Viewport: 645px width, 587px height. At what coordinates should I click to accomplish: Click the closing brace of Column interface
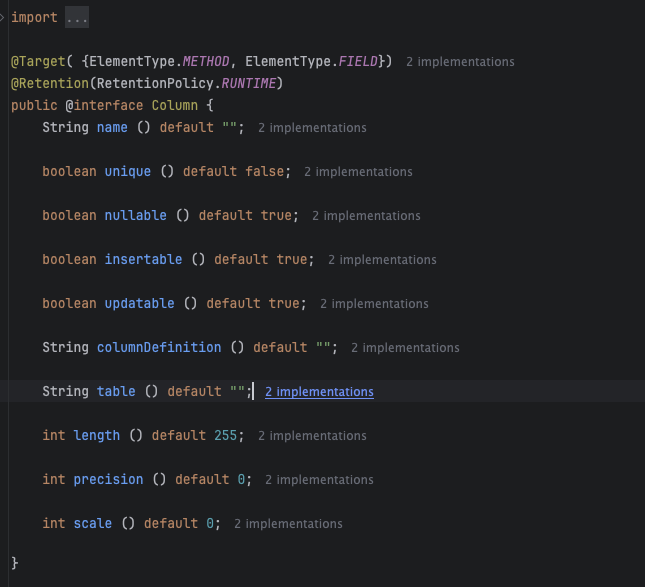[15, 563]
